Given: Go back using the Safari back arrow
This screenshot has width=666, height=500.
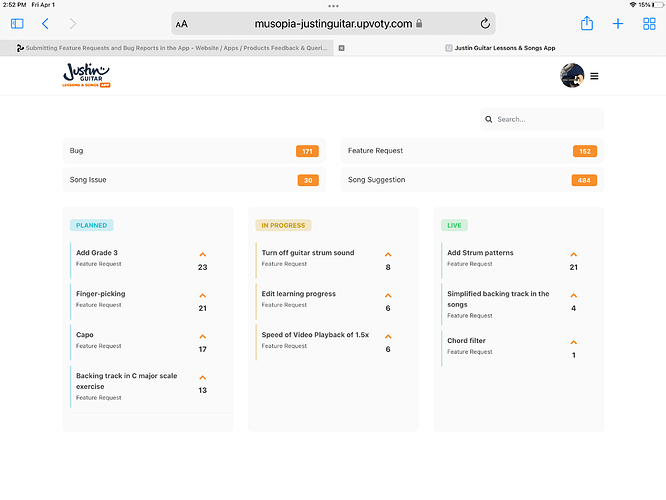Looking at the screenshot, I should point(45,23).
